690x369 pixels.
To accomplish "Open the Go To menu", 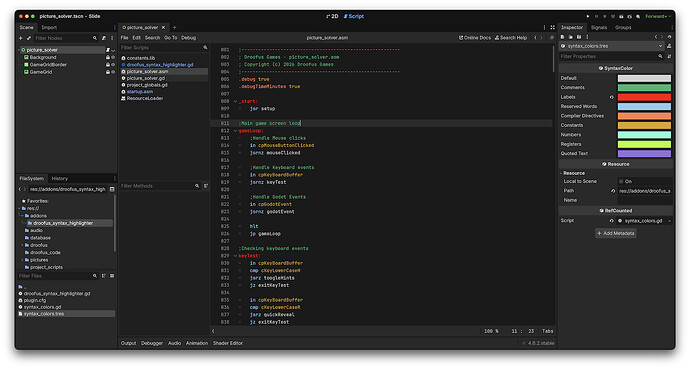I will 170,38.
